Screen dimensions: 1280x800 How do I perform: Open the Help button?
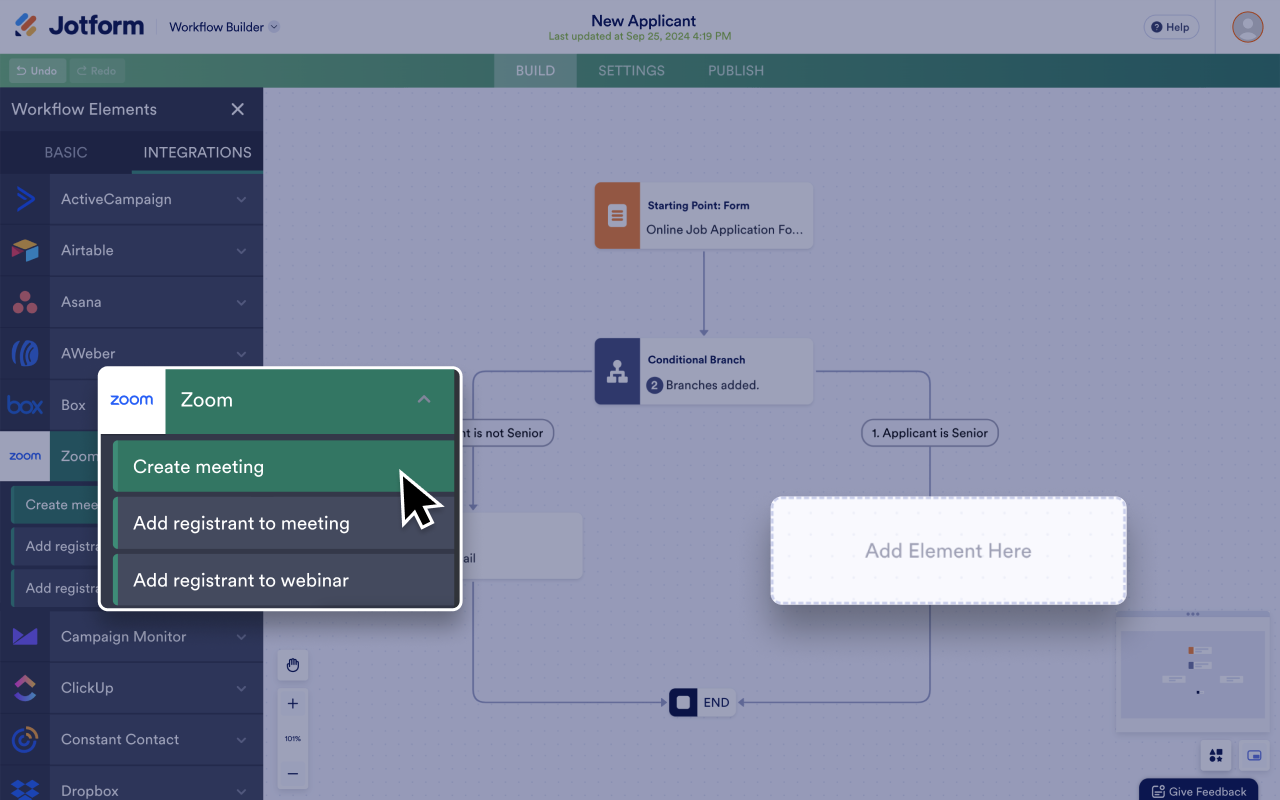tap(1171, 27)
